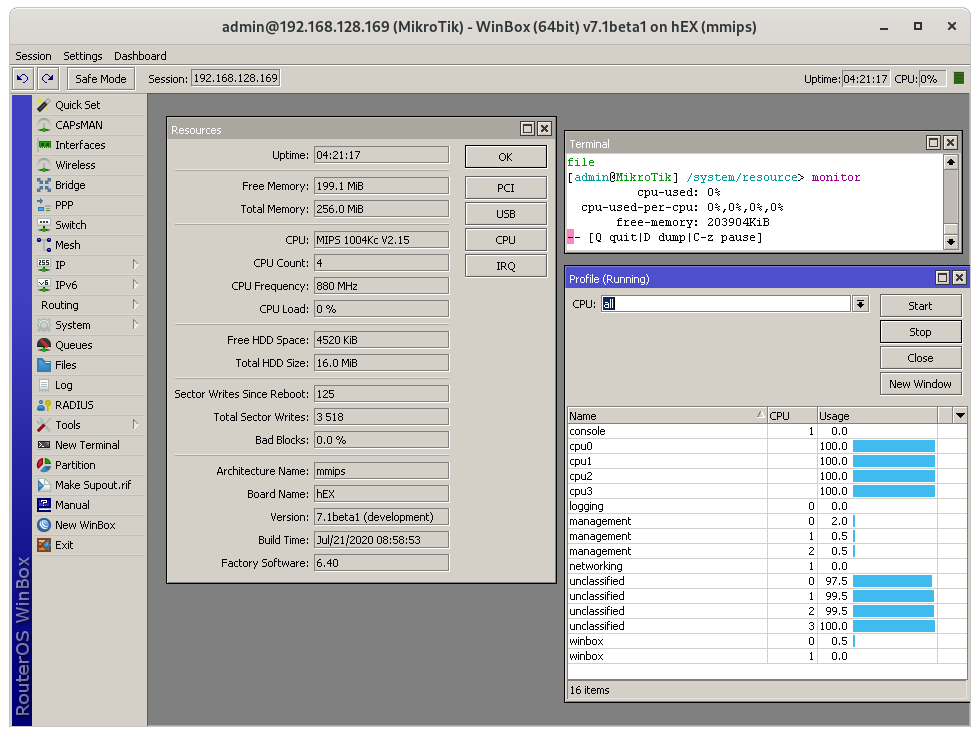
Task: Open the Bridge settings
Action: (x=90, y=185)
